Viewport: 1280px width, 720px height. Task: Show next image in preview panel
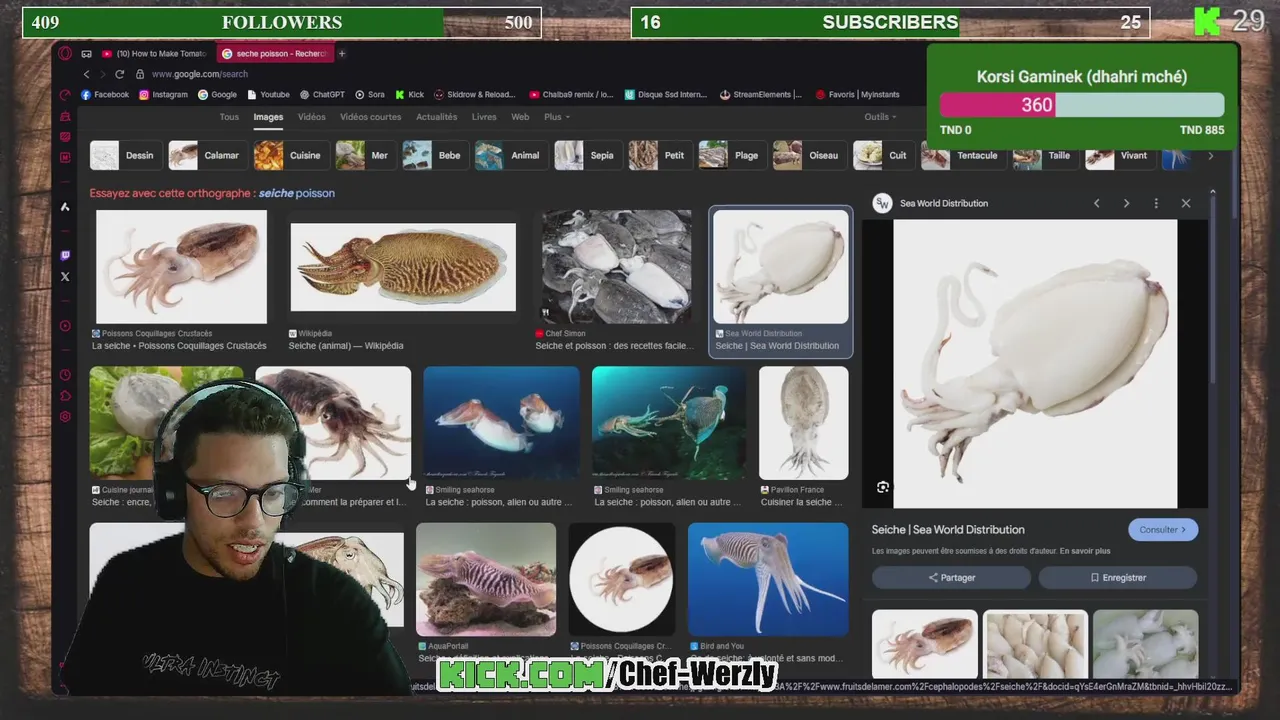pos(1126,203)
